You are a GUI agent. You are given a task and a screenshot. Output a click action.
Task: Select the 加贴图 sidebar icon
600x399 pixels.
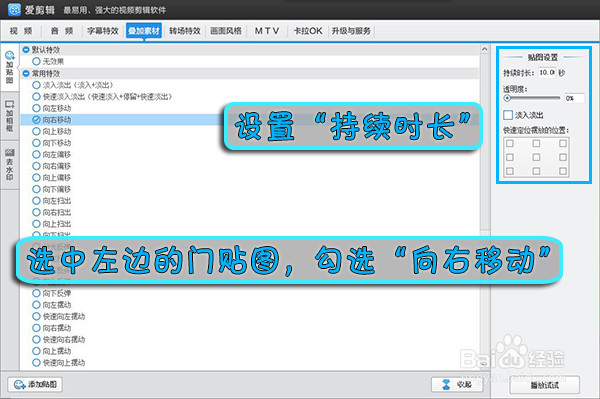[10, 68]
